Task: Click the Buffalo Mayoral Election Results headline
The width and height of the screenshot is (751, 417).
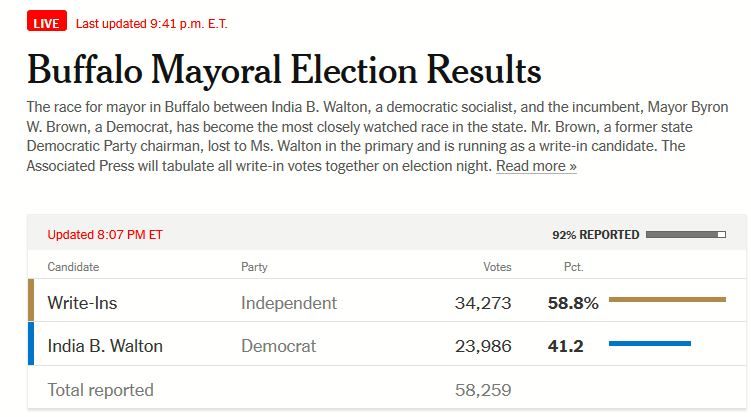Action: (284, 70)
